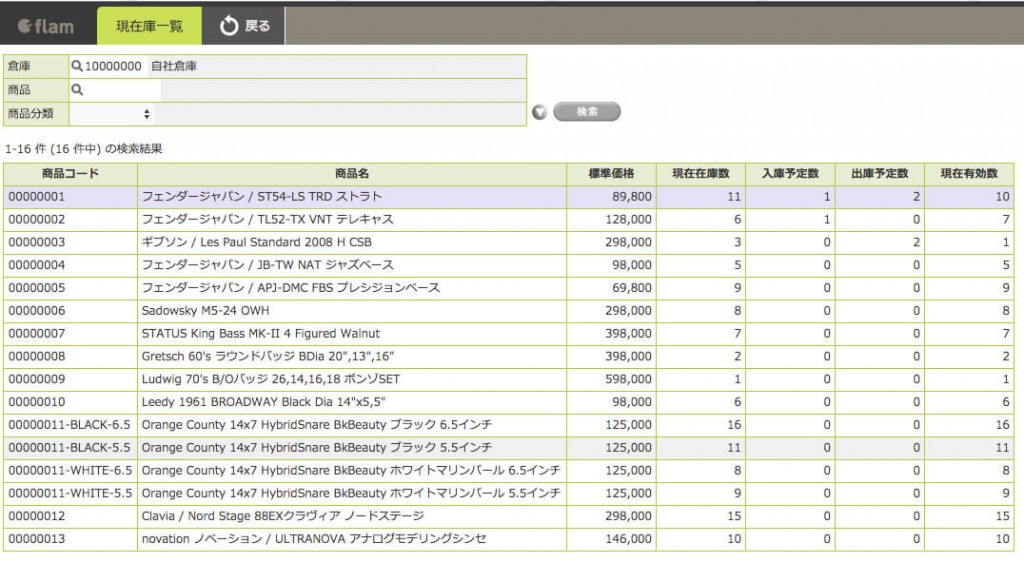Click the flam logo
The image size is (1024, 562).
click(x=46, y=26)
